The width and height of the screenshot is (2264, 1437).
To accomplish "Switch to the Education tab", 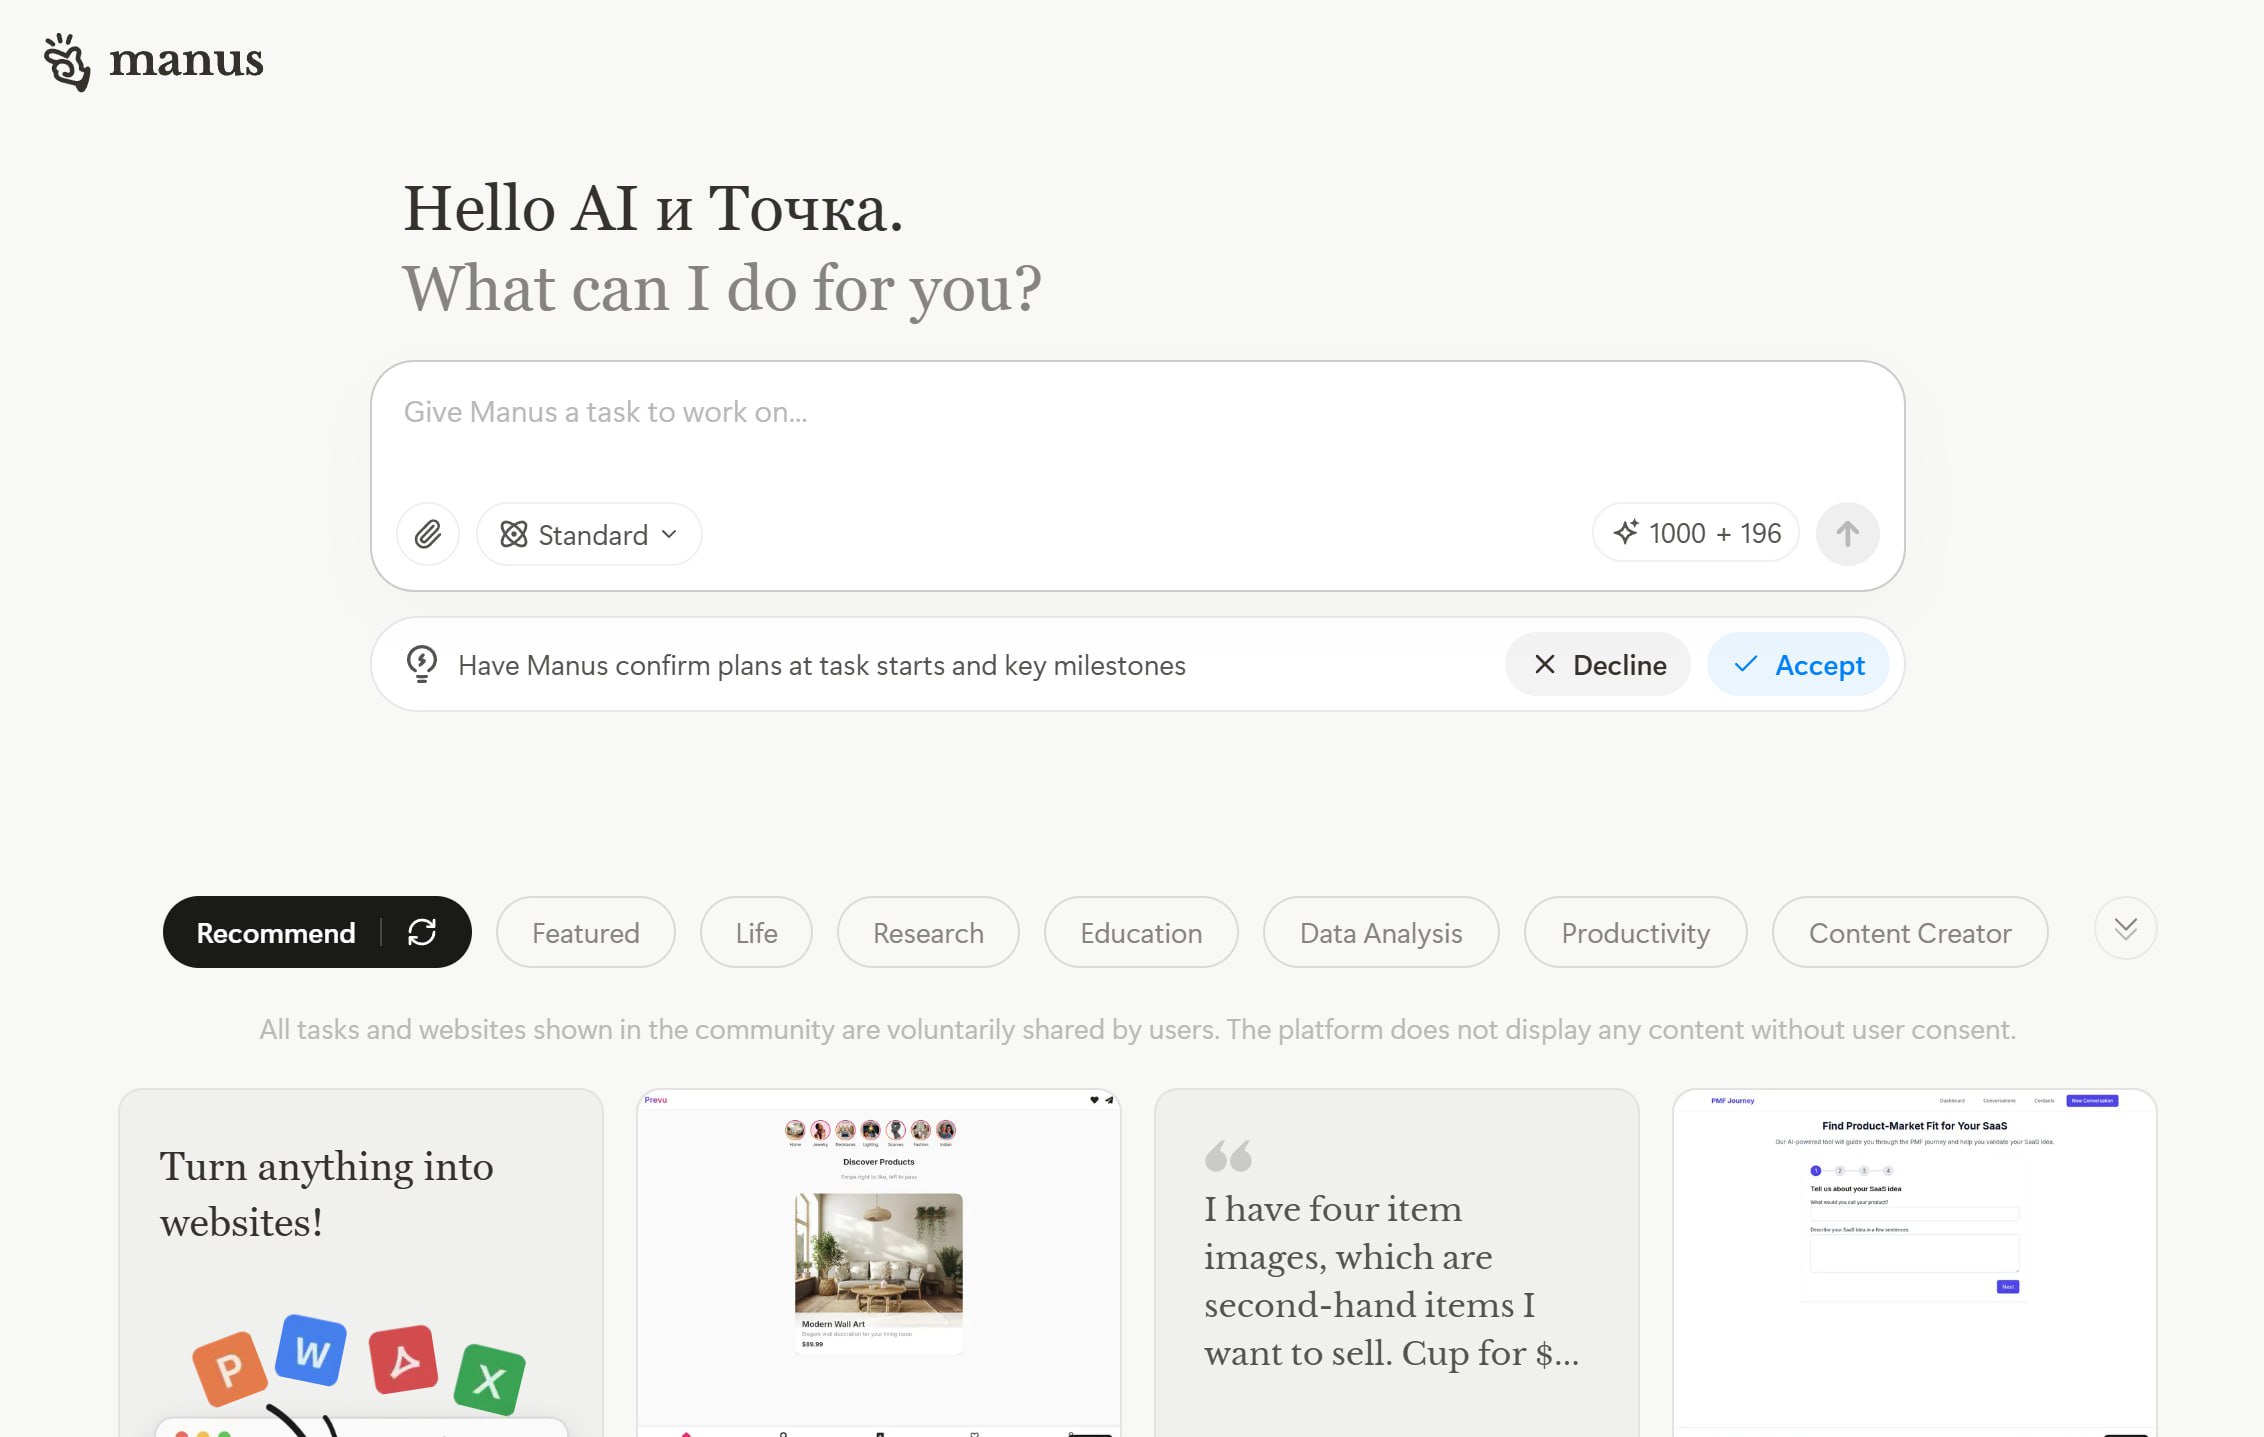I will pyautogui.click(x=1141, y=932).
